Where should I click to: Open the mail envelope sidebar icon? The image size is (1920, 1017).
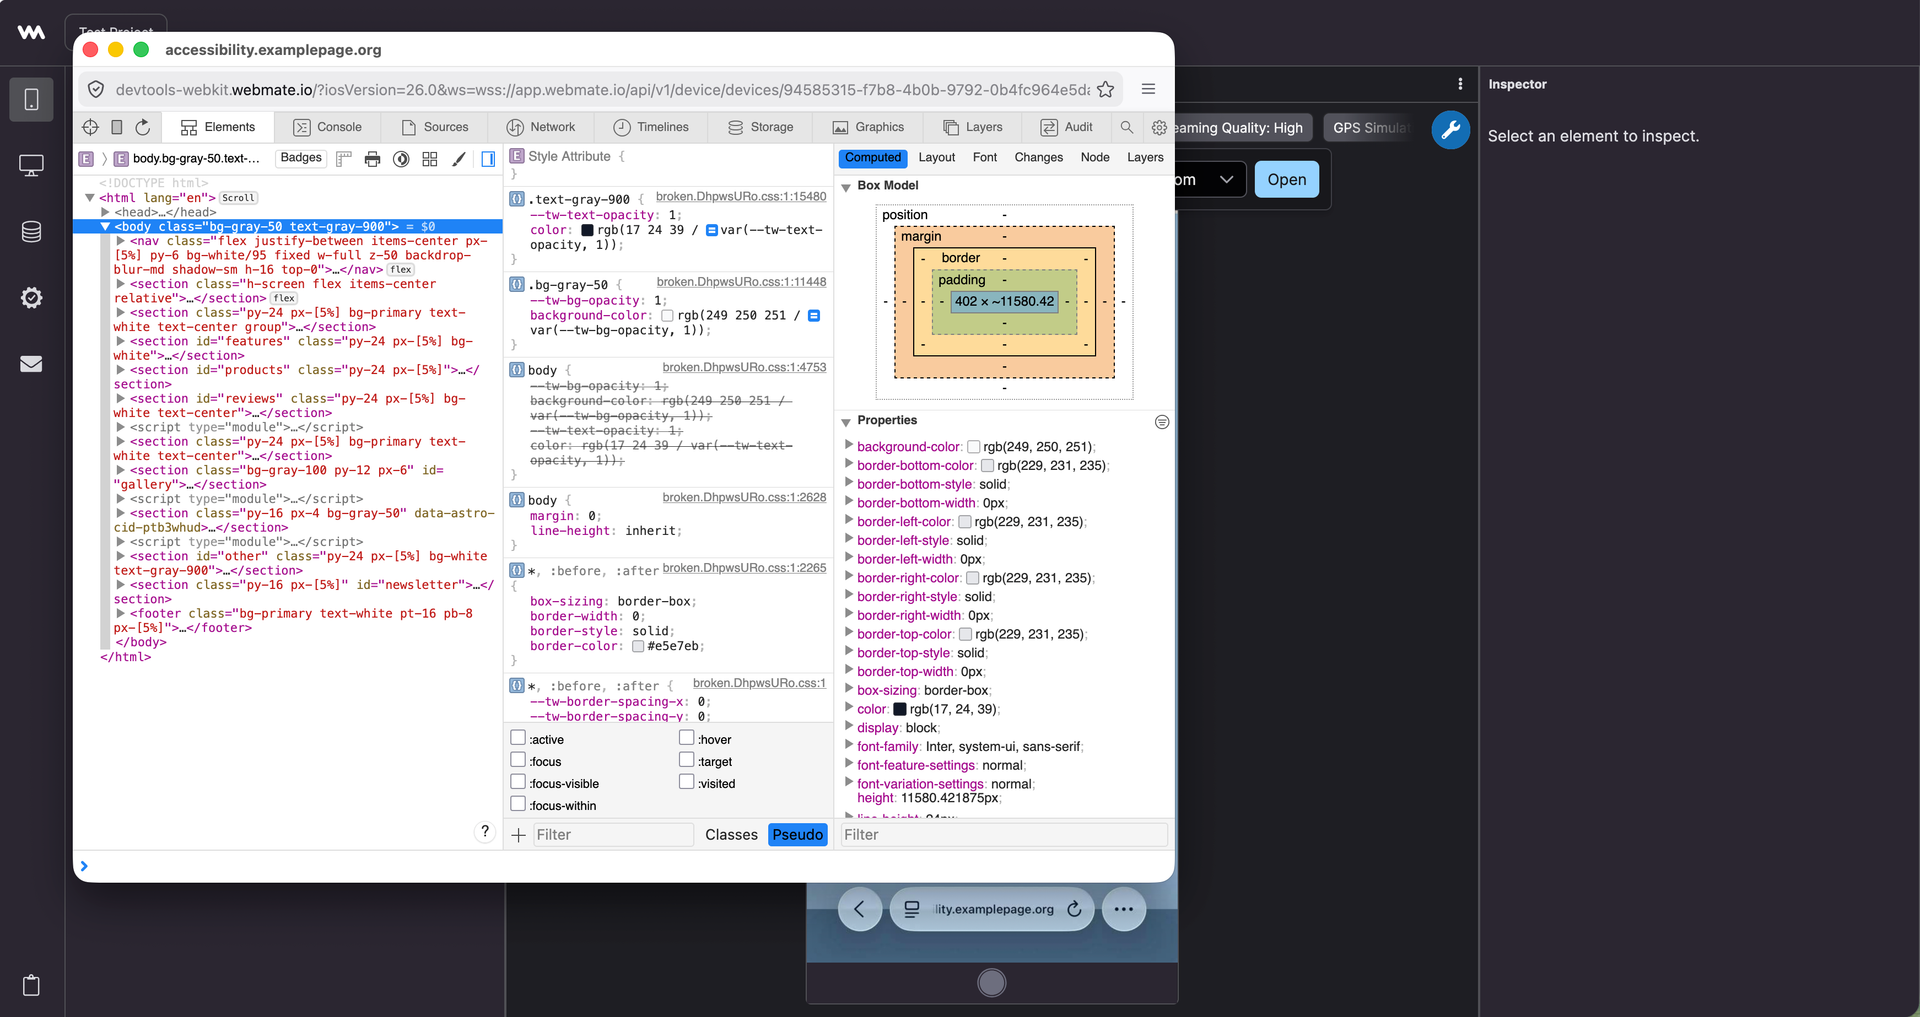31,364
